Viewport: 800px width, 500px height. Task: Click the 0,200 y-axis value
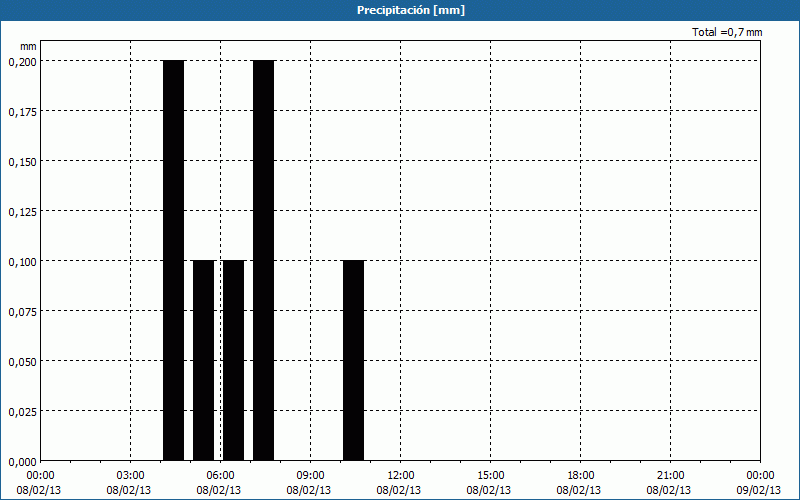(x=23, y=62)
